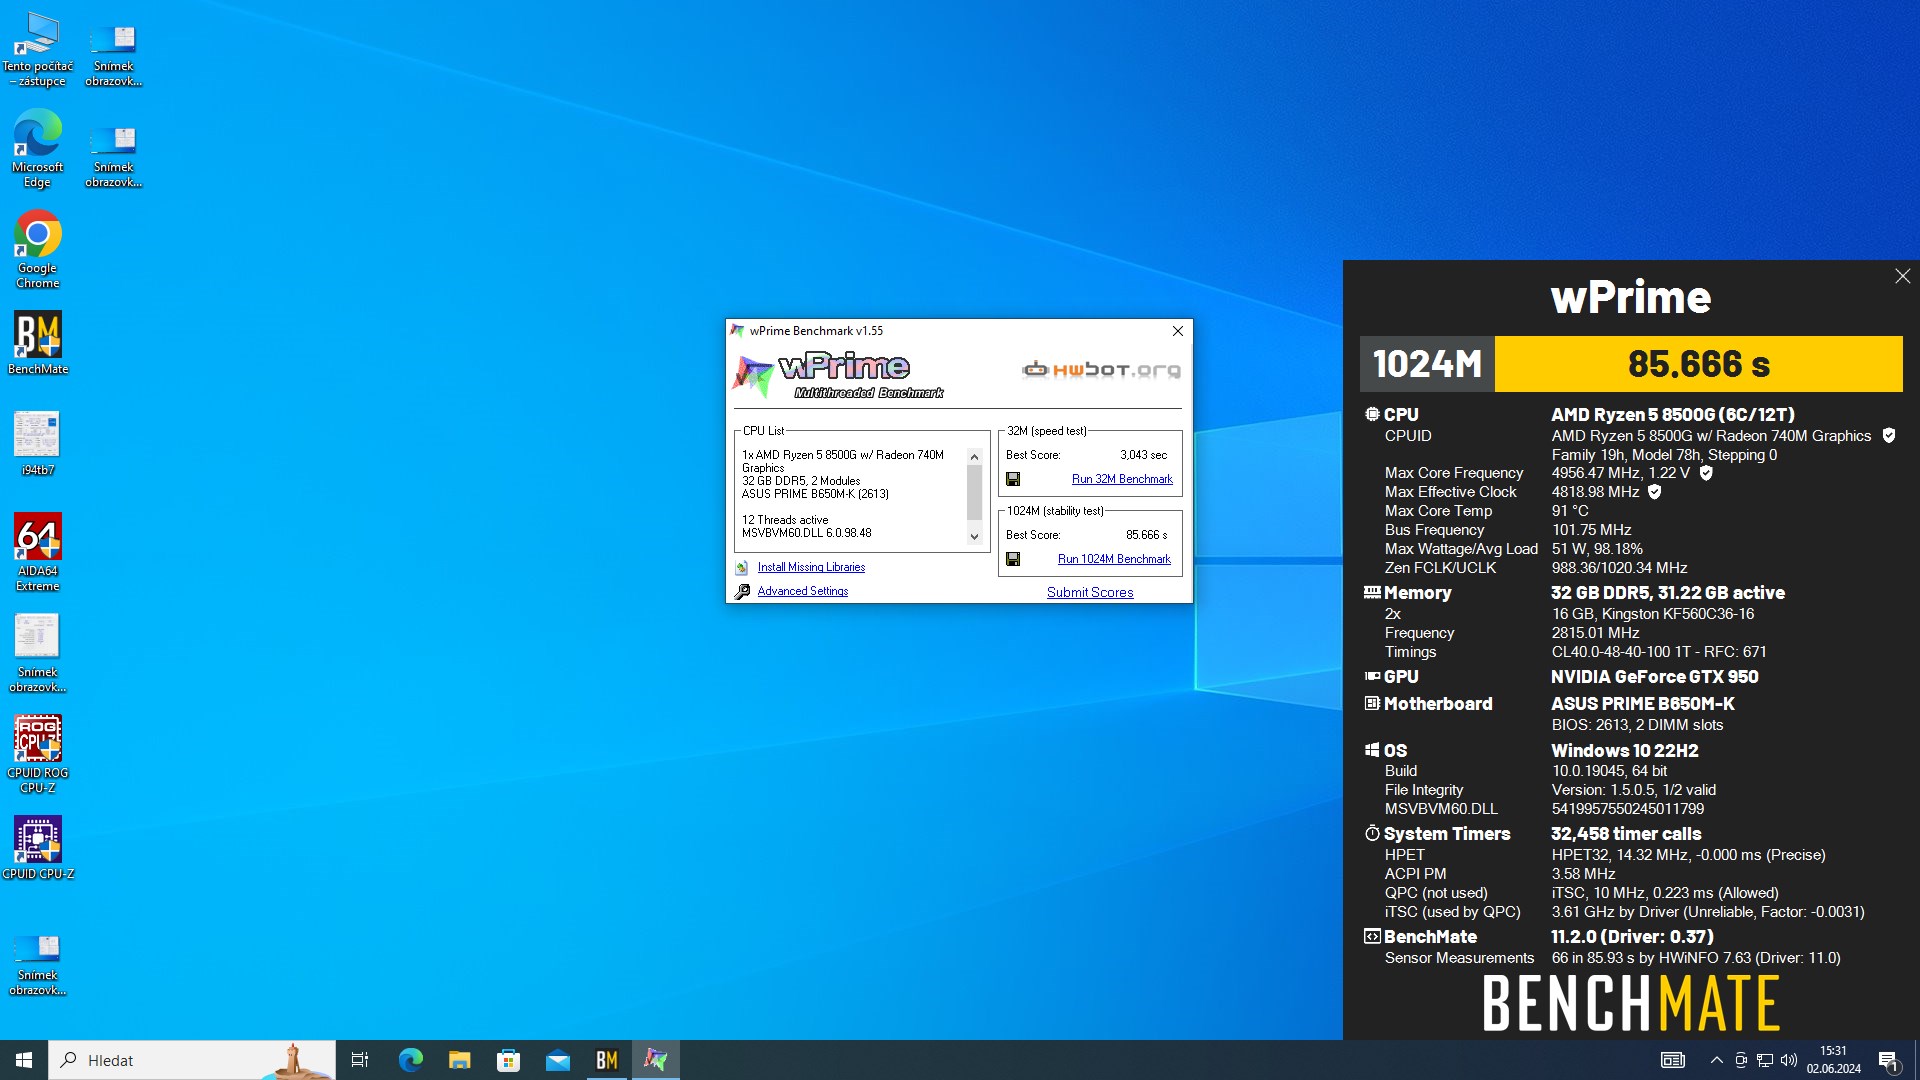Open Windows Start menu
Screen dimensions: 1920x1080
pyautogui.click(x=24, y=1060)
